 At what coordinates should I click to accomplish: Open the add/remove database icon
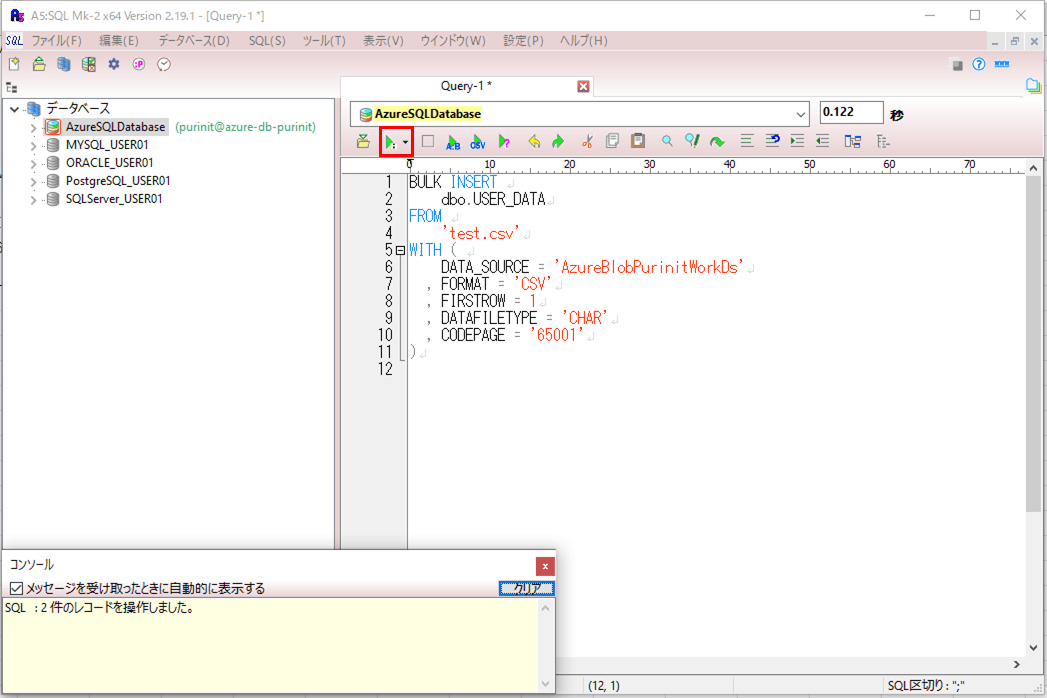pyautogui.click(x=63, y=64)
